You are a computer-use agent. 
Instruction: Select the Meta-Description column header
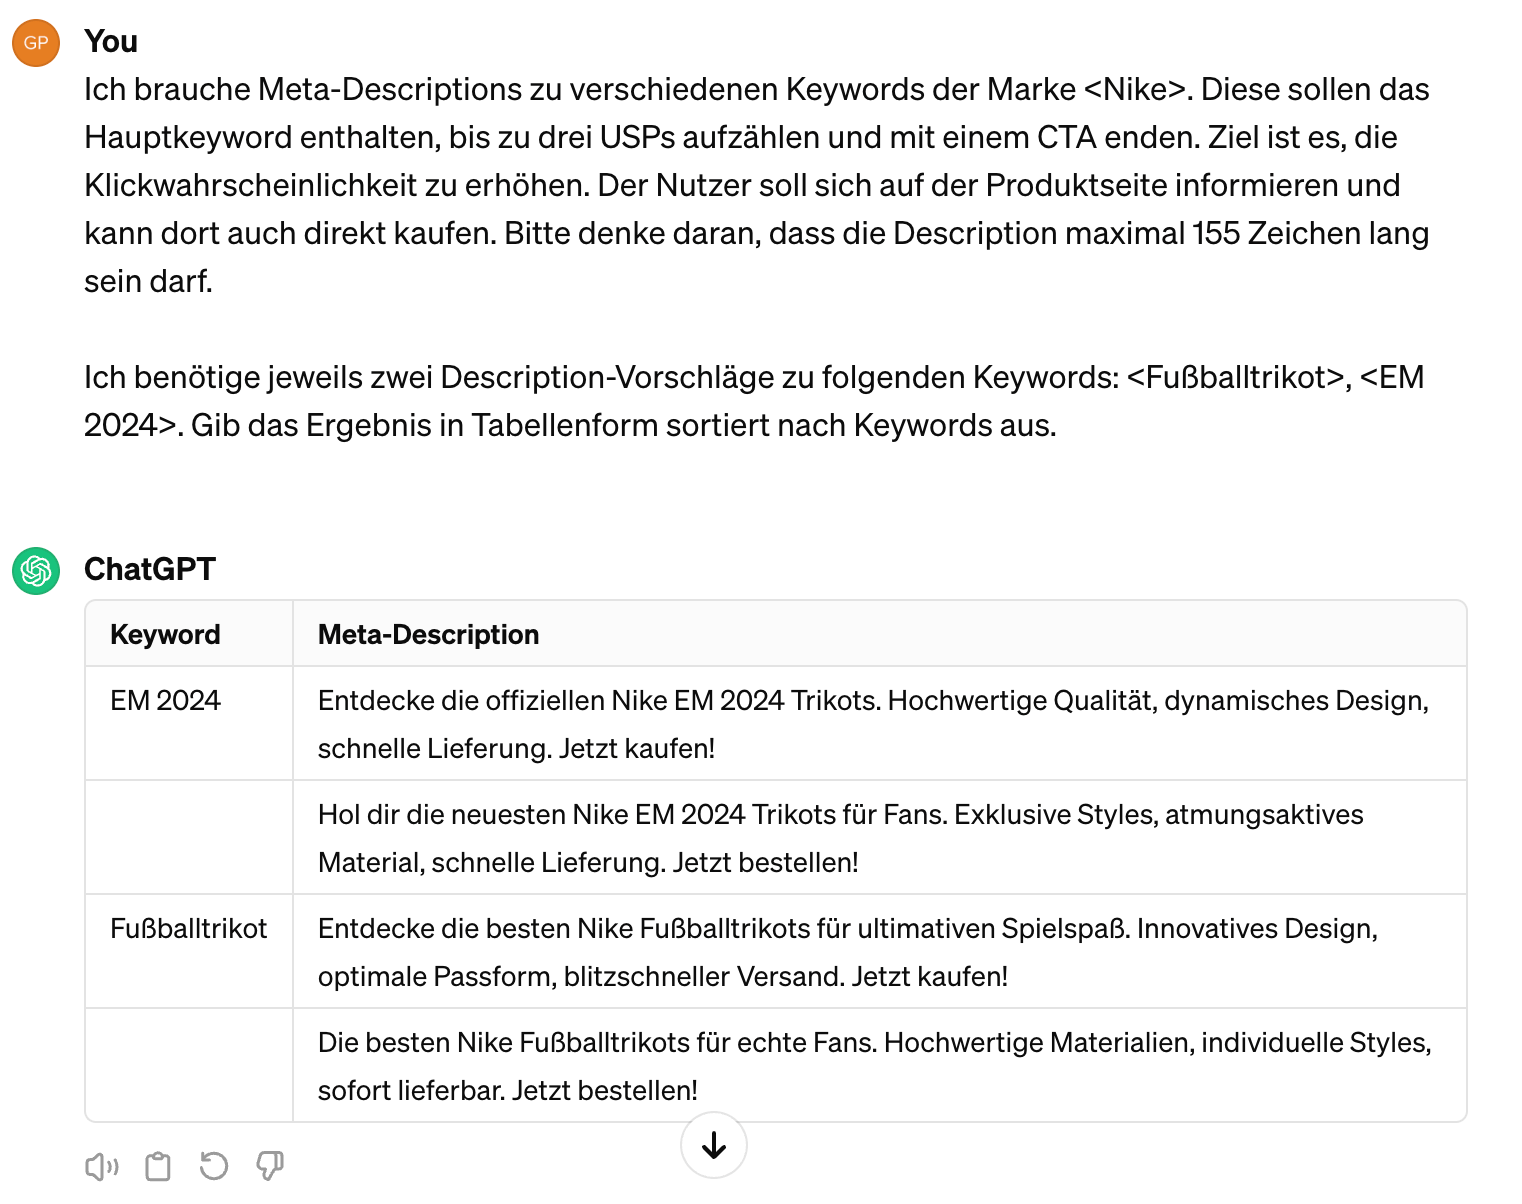[x=428, y=635]
